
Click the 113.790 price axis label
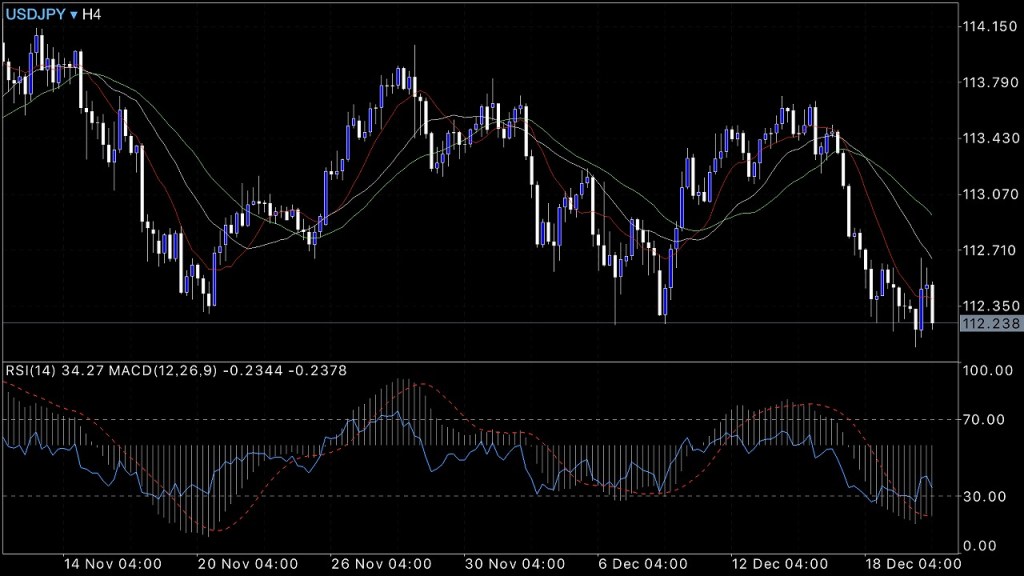989,82
